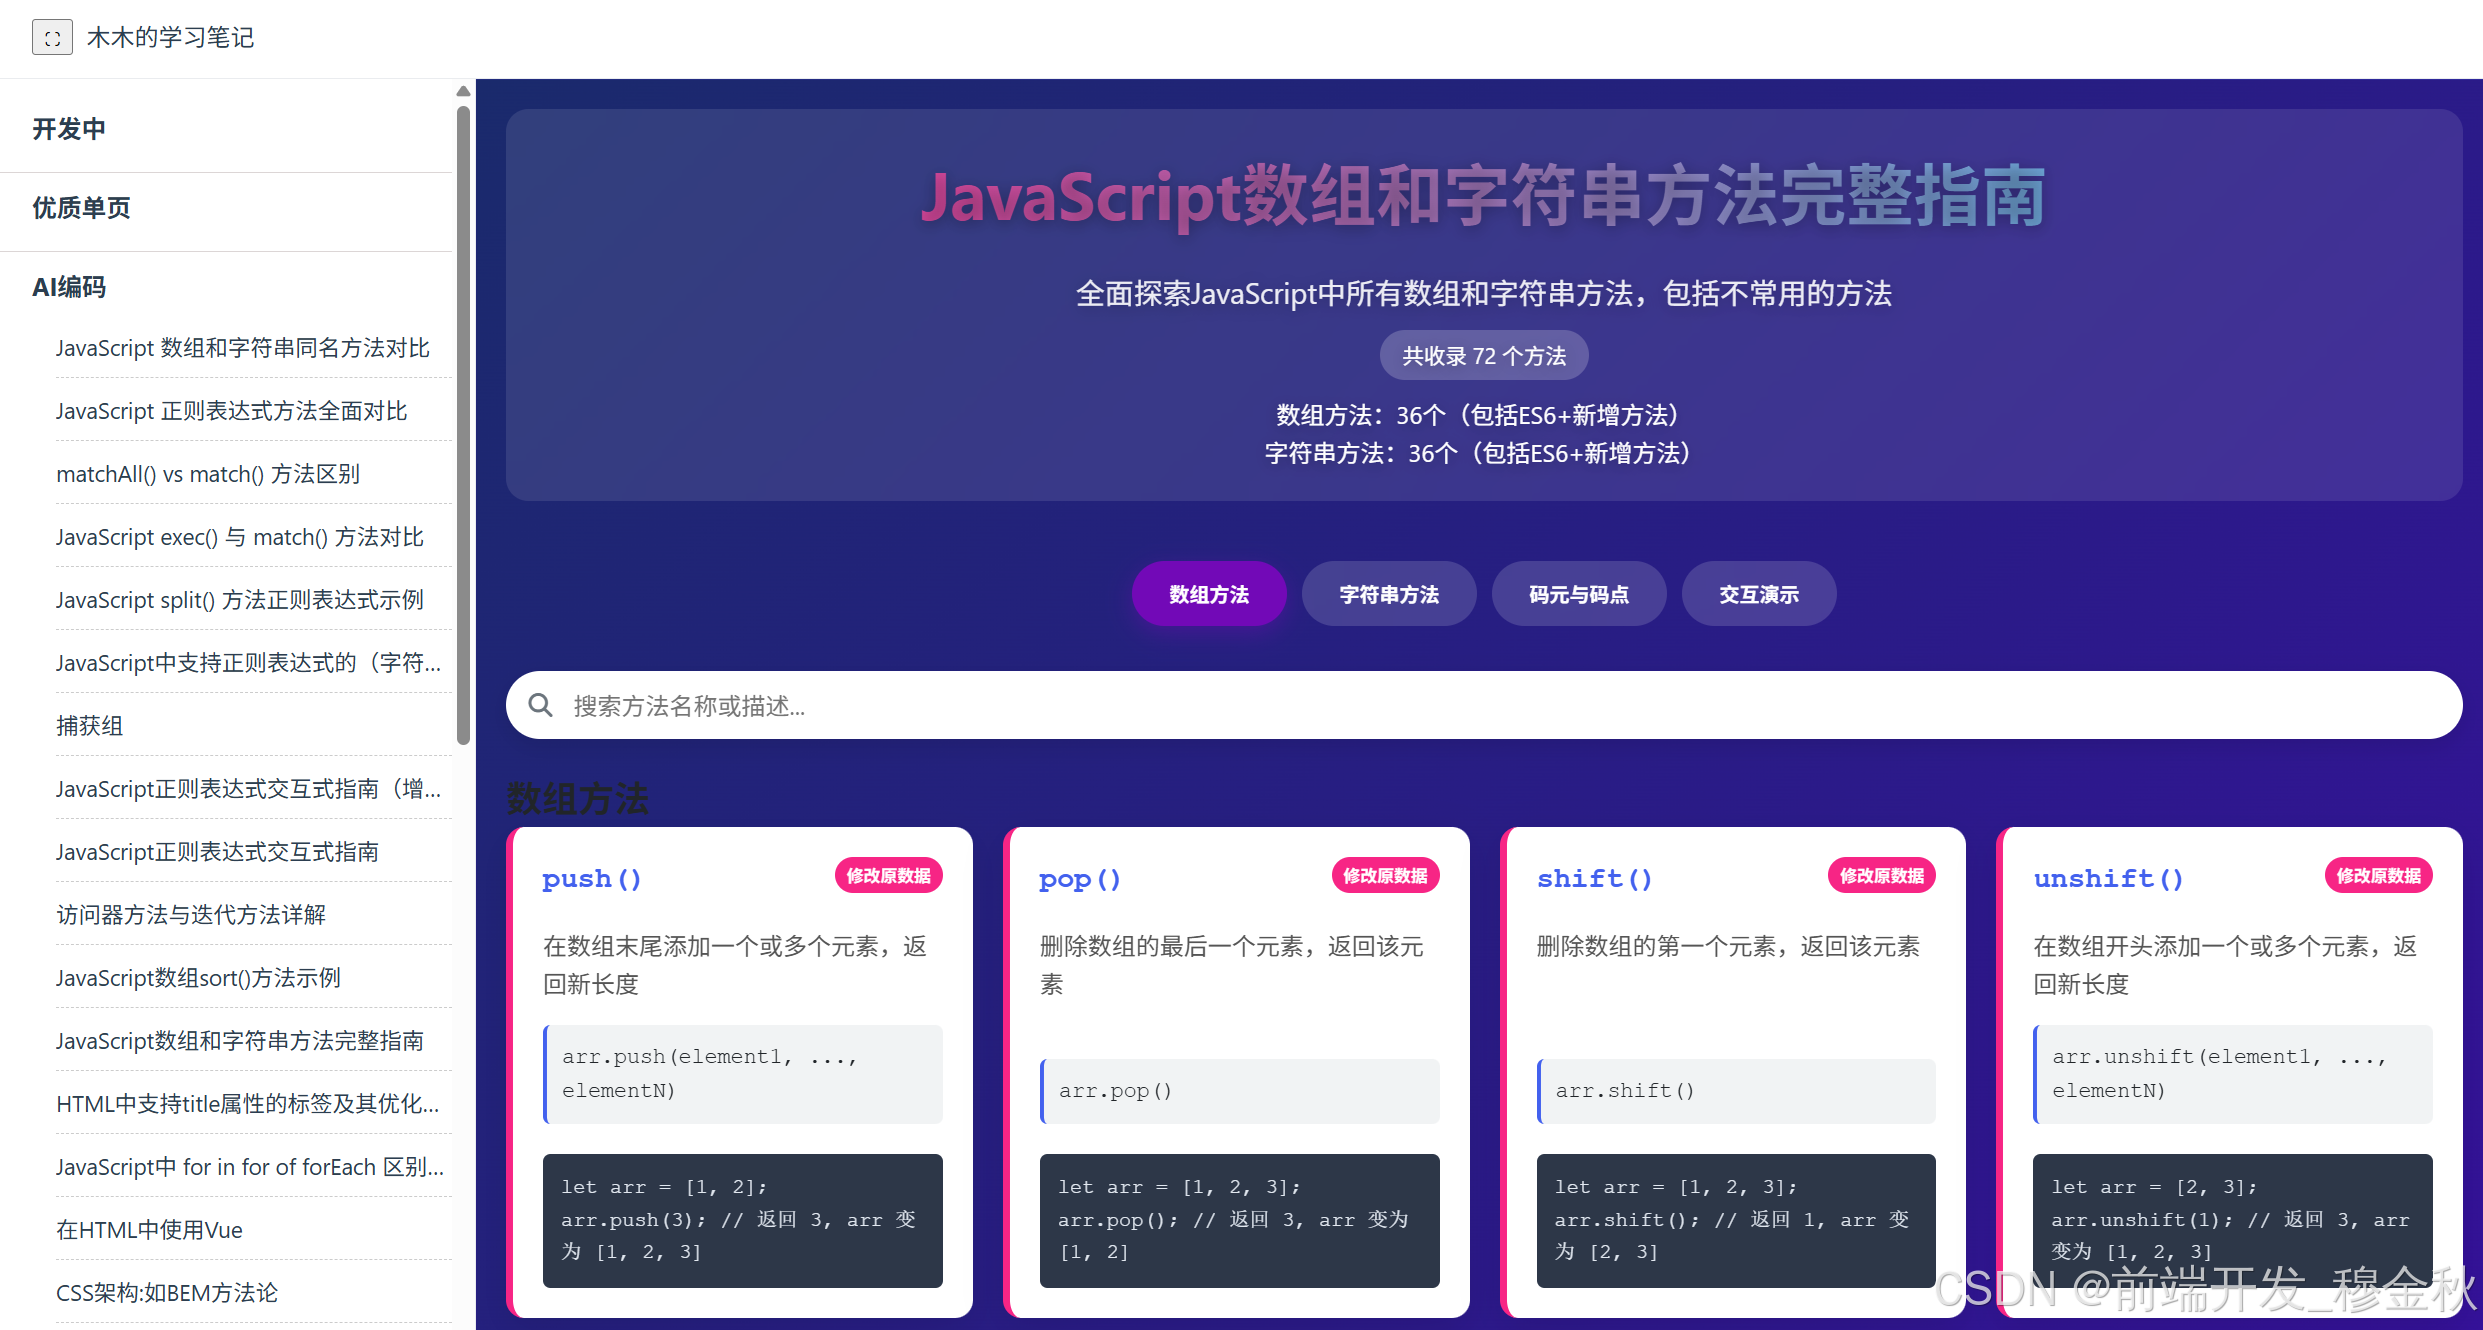This screenshot has height=1330, width=2483.
Task: Click the fullscreen toggle icon near site title
Action: (52, 38)
